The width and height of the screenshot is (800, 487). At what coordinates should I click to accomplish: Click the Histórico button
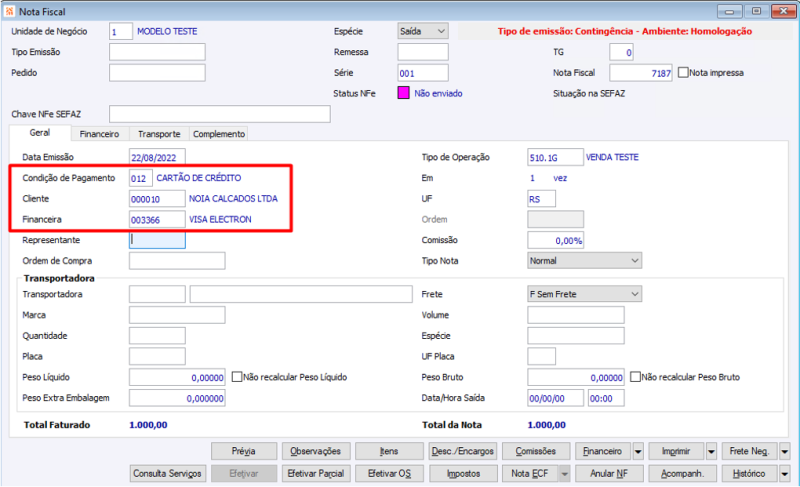[749, 473]
